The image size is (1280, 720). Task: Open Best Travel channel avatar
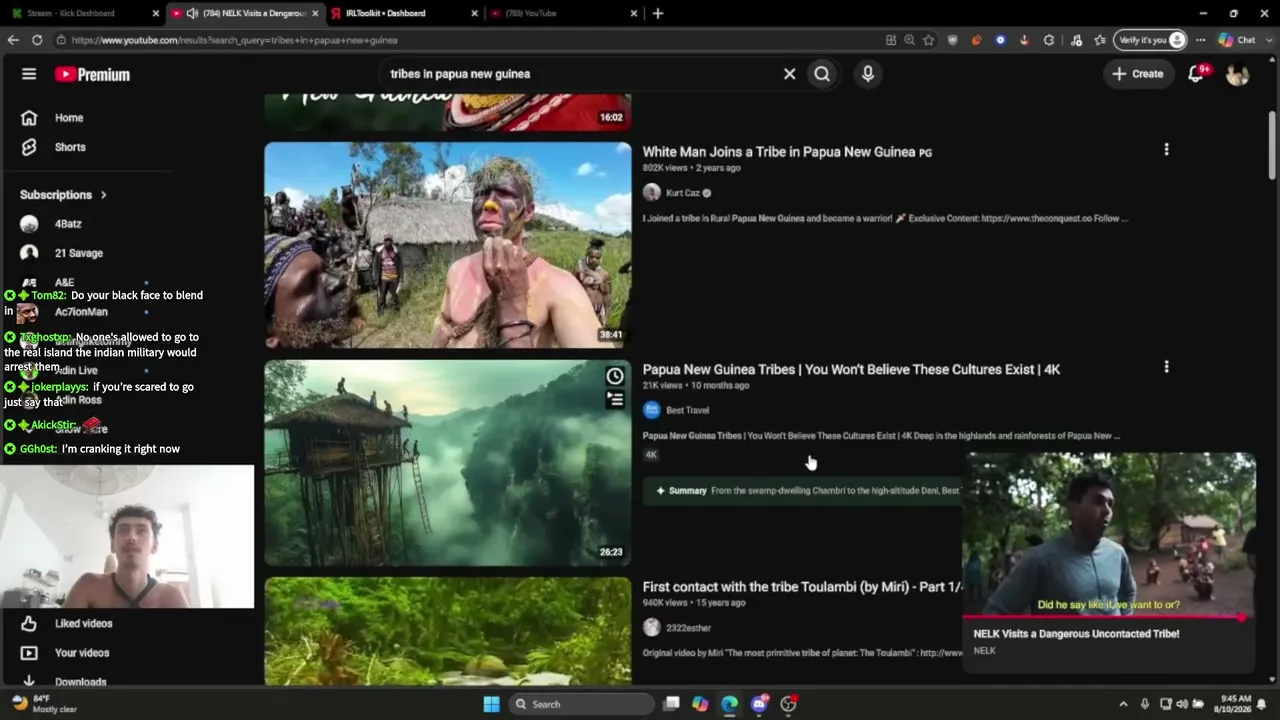[652, 410]
